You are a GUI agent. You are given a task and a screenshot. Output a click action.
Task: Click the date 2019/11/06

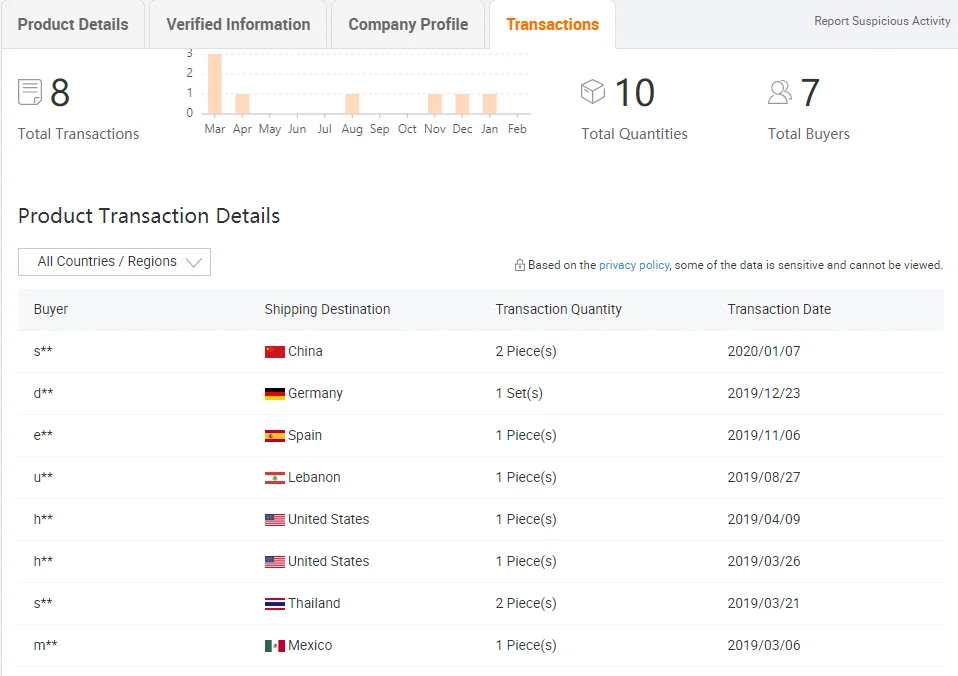coord(764,435)
